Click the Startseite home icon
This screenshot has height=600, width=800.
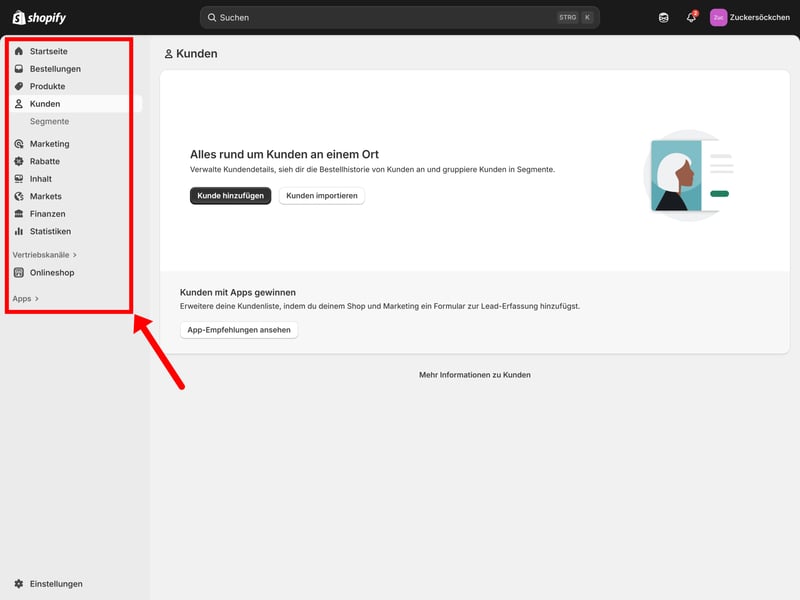[x=19, y=51]
